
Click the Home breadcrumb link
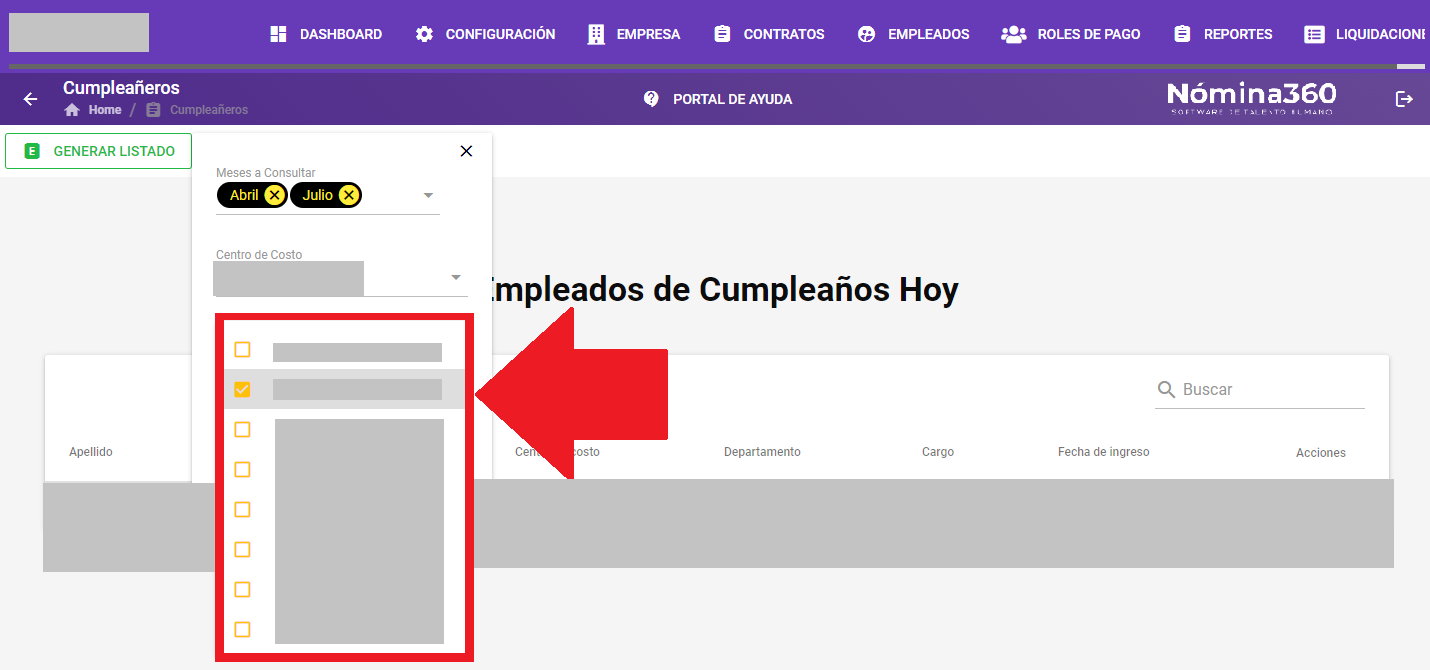pos(105,110)
